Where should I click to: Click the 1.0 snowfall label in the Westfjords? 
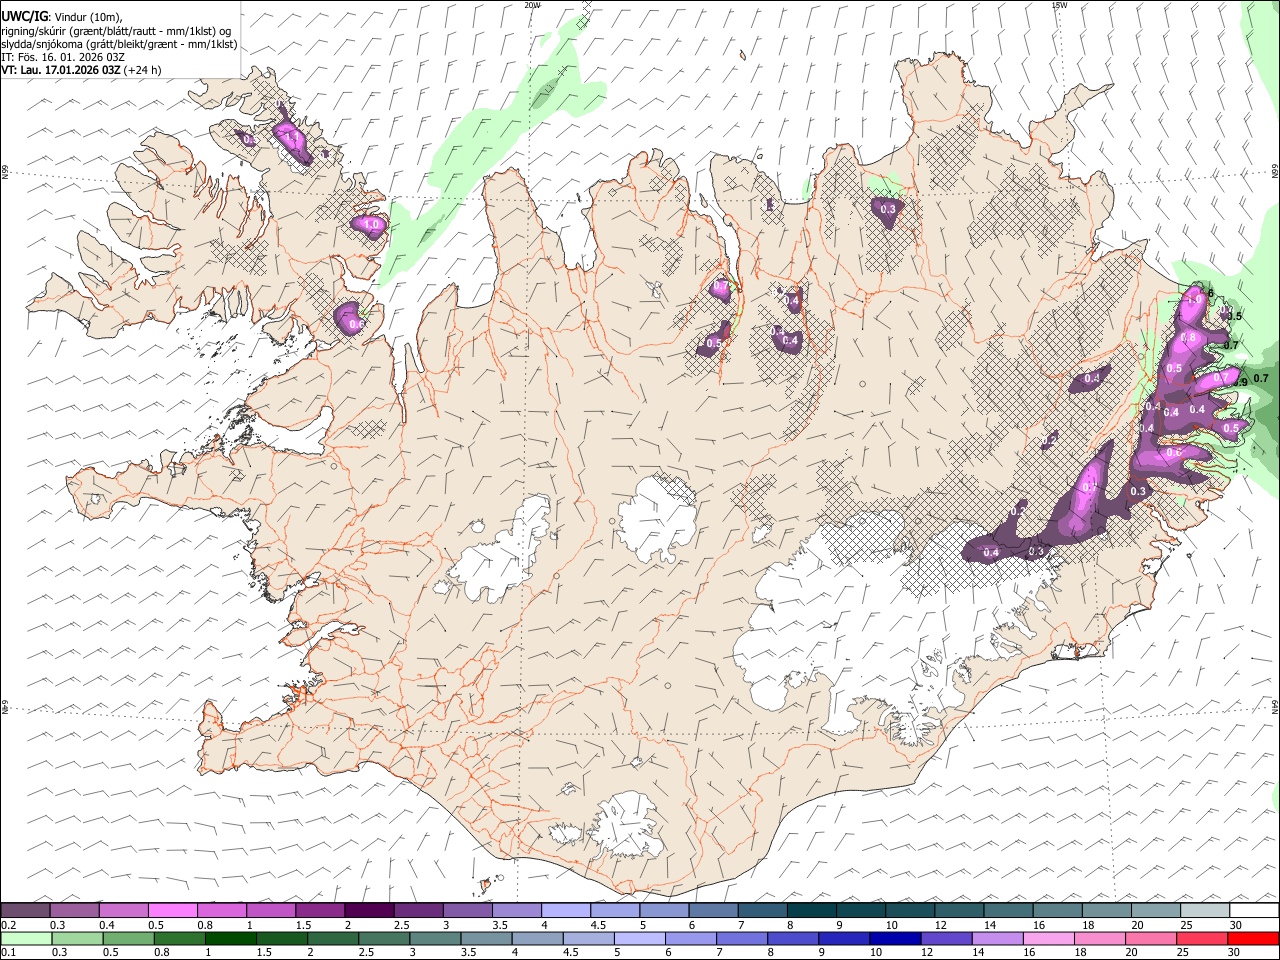click(x=372, y=226)
